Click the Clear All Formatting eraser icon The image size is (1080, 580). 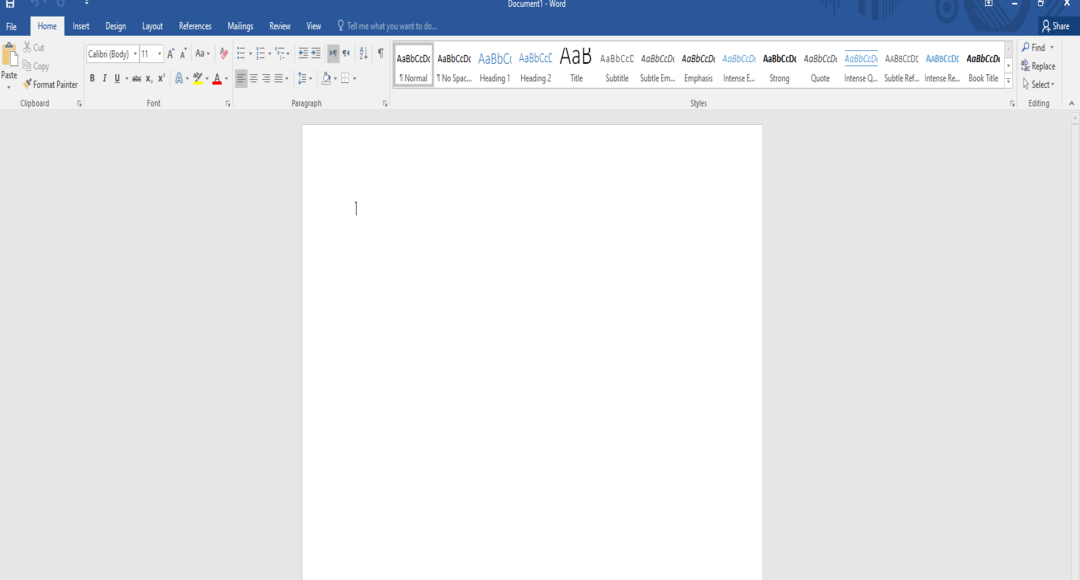[223, 54]
